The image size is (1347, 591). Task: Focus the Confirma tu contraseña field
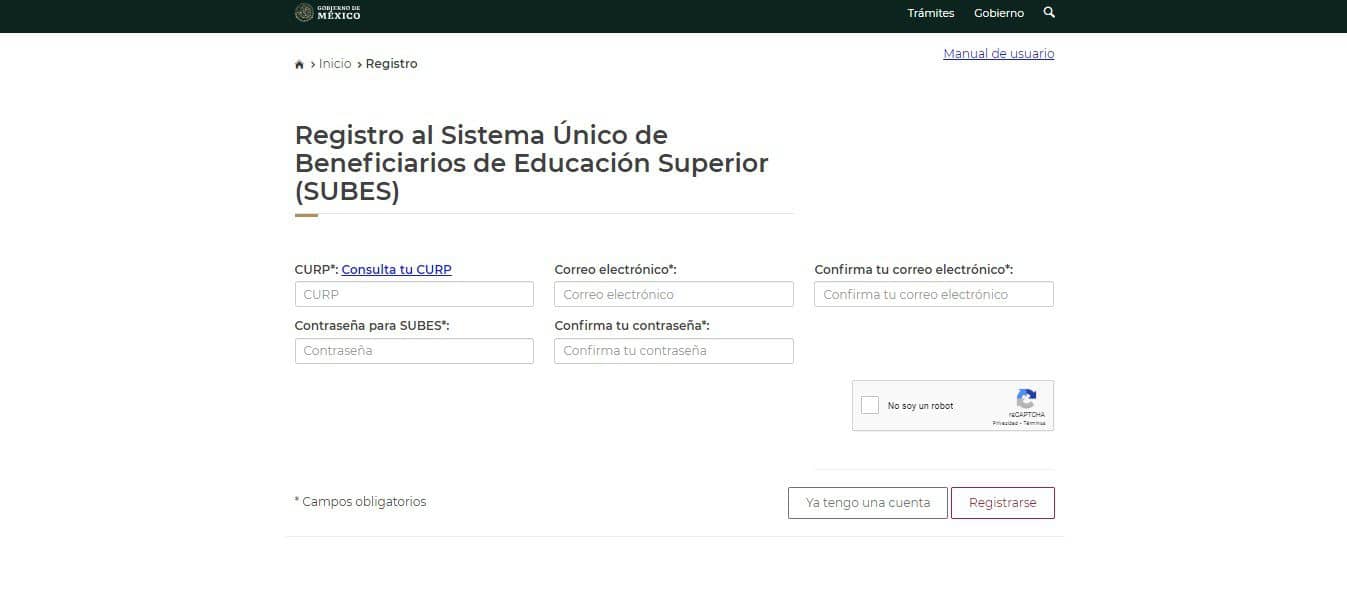pyautogui.click(x=674, y=351)
